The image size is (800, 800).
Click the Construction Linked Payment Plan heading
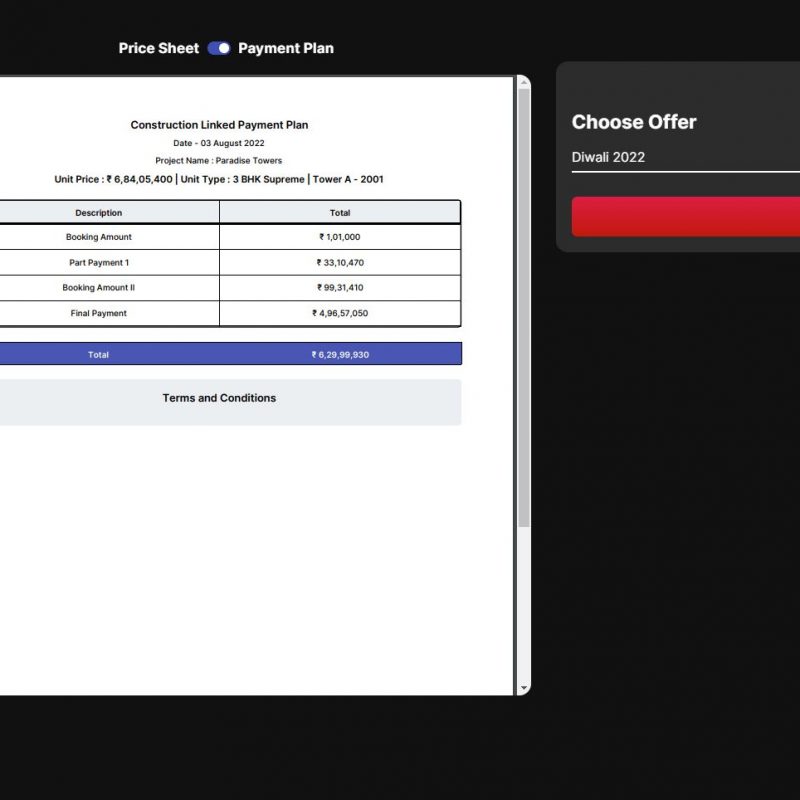point(219,125)
